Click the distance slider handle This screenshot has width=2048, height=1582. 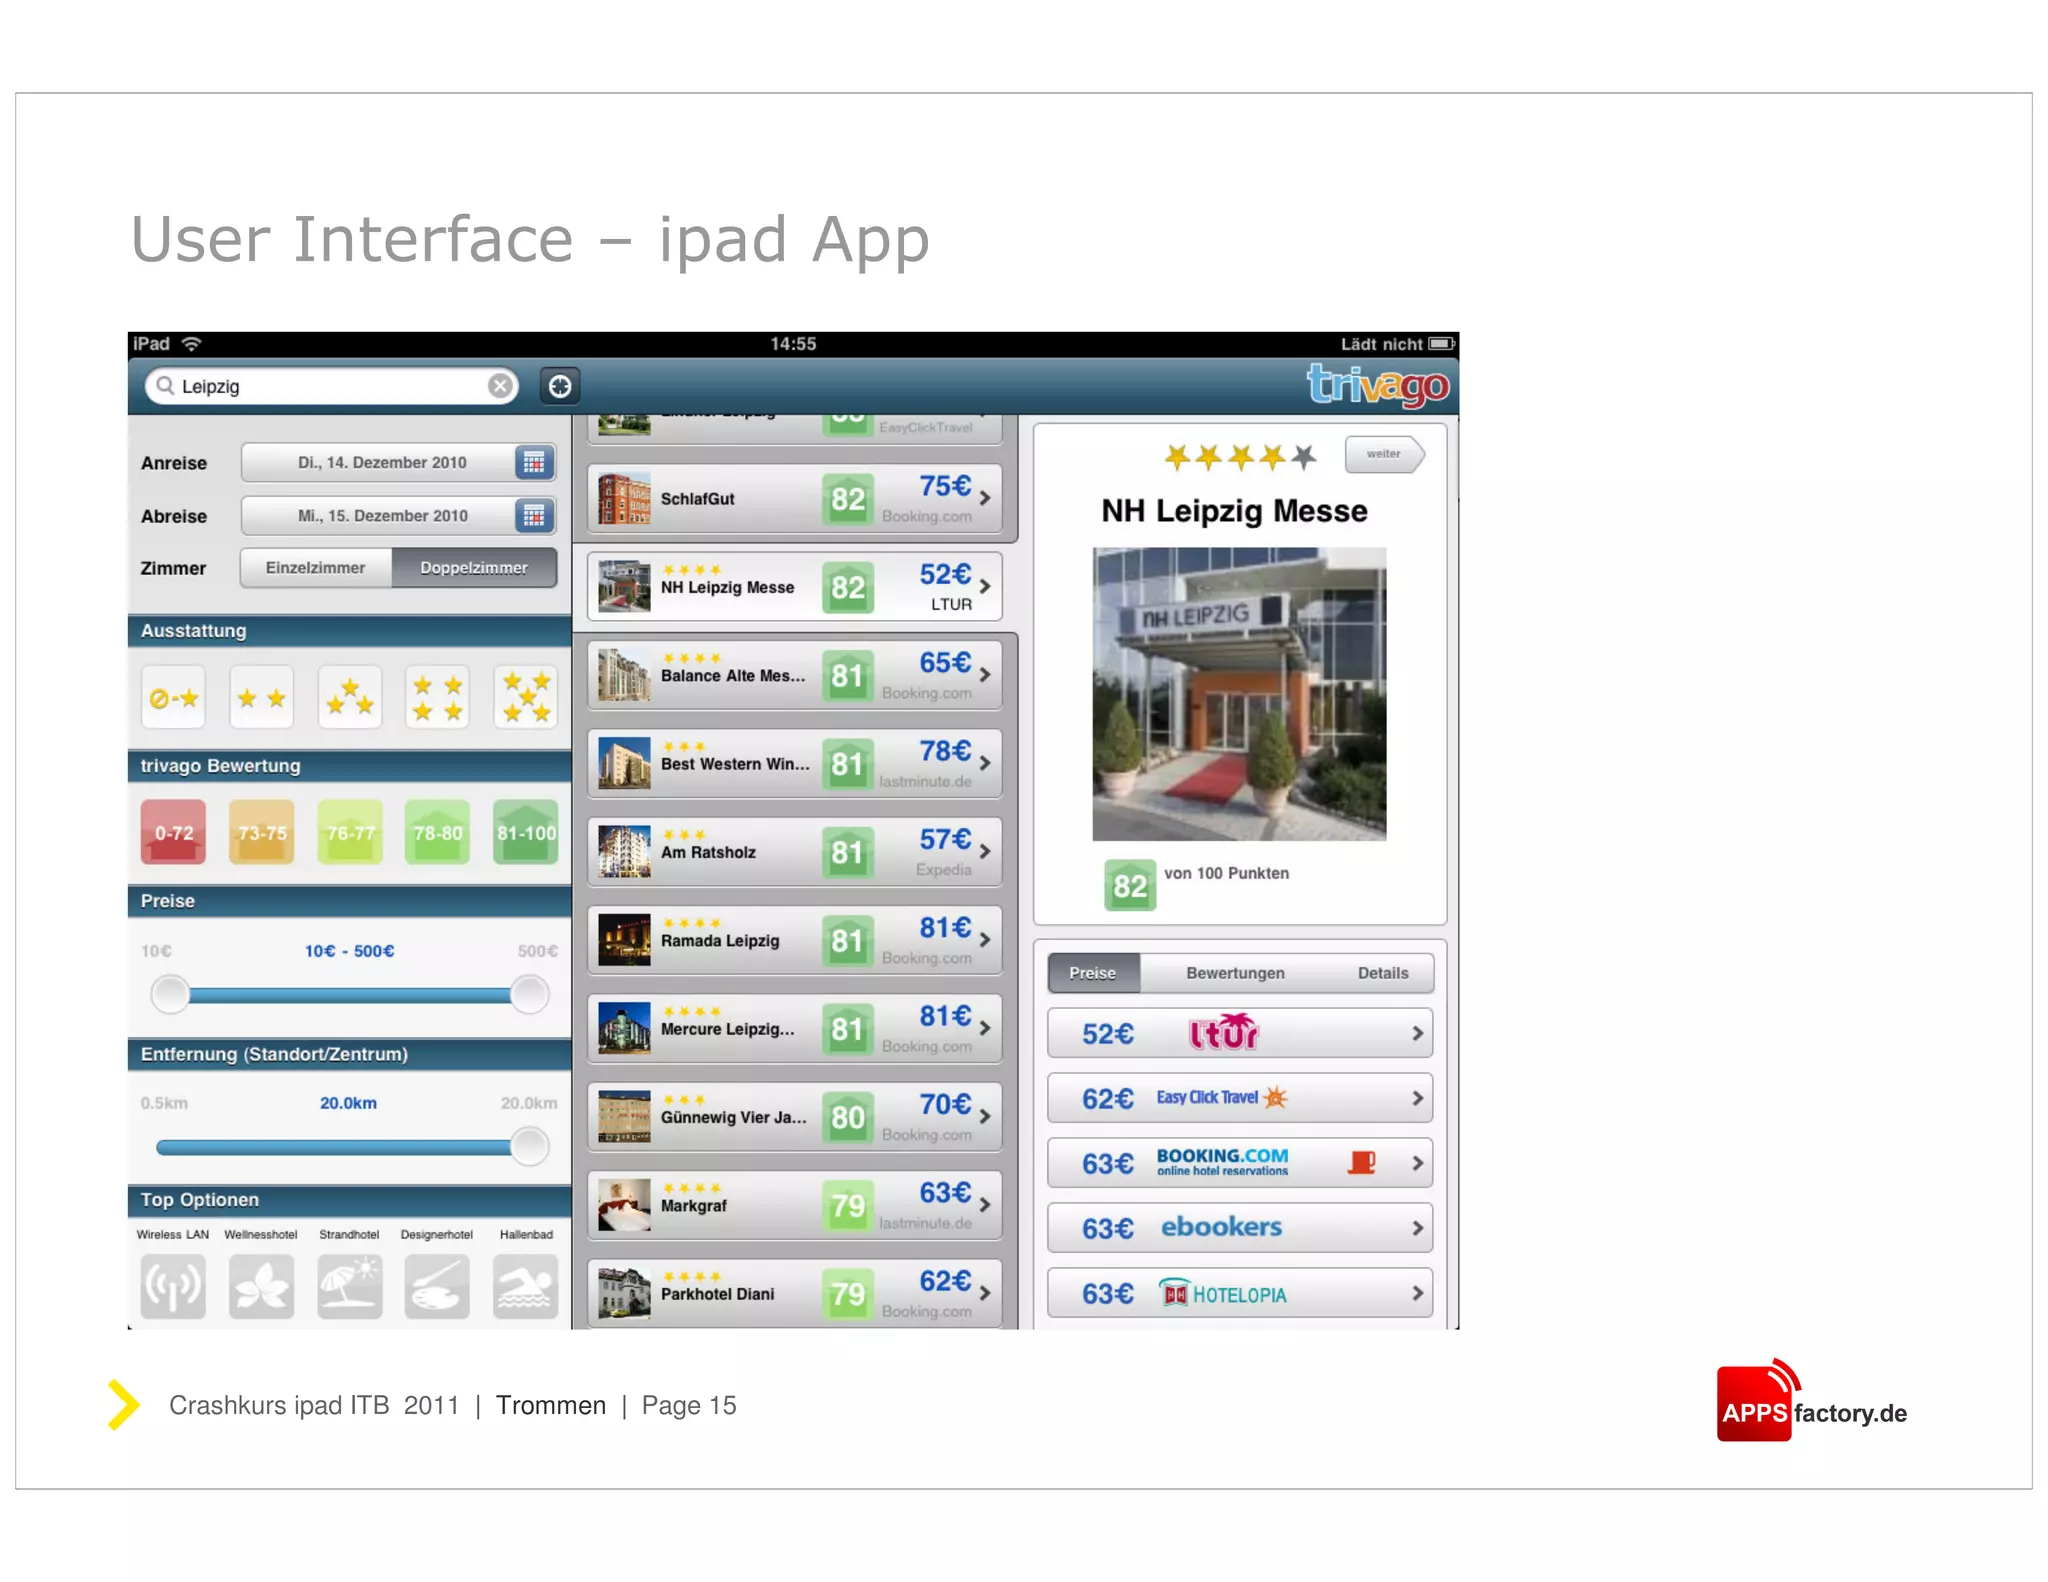click(x=529, y=1146)
